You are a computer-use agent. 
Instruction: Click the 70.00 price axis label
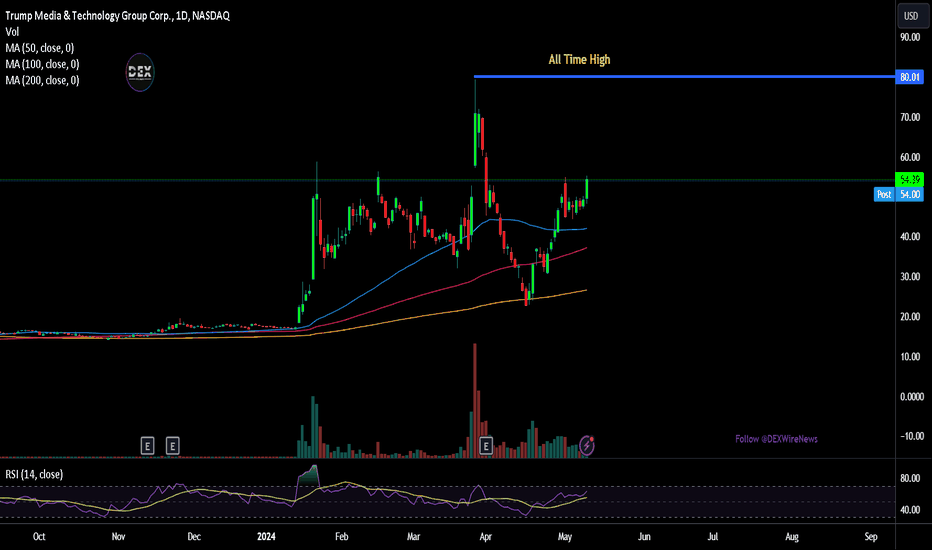tap(910, 117)
